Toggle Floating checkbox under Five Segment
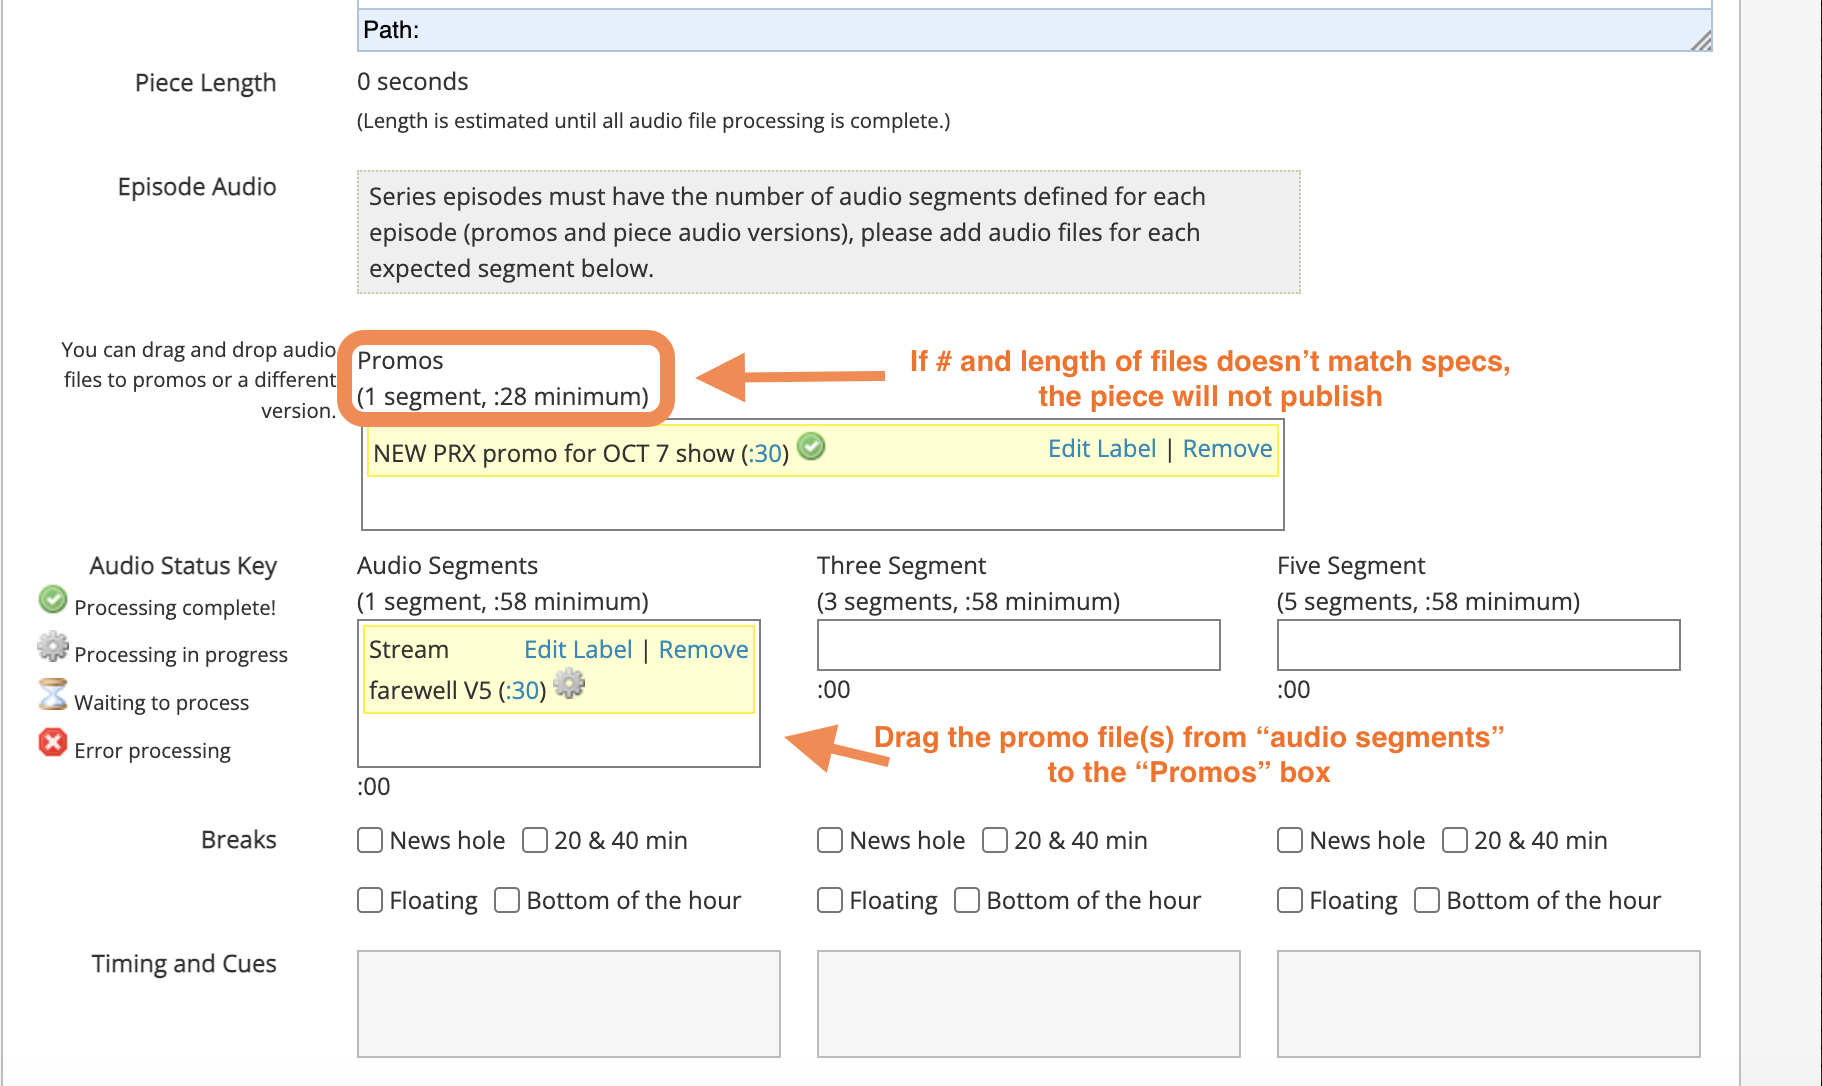This screenshot has width=1822, height=1086. click(1290, 900)
